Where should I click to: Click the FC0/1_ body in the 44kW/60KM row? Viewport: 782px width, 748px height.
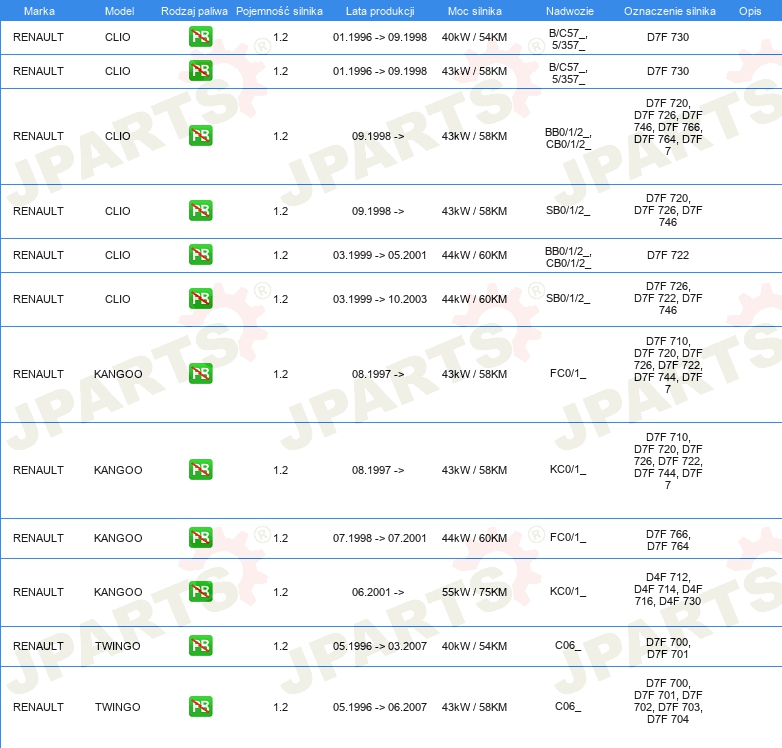(x=568, y=537)
